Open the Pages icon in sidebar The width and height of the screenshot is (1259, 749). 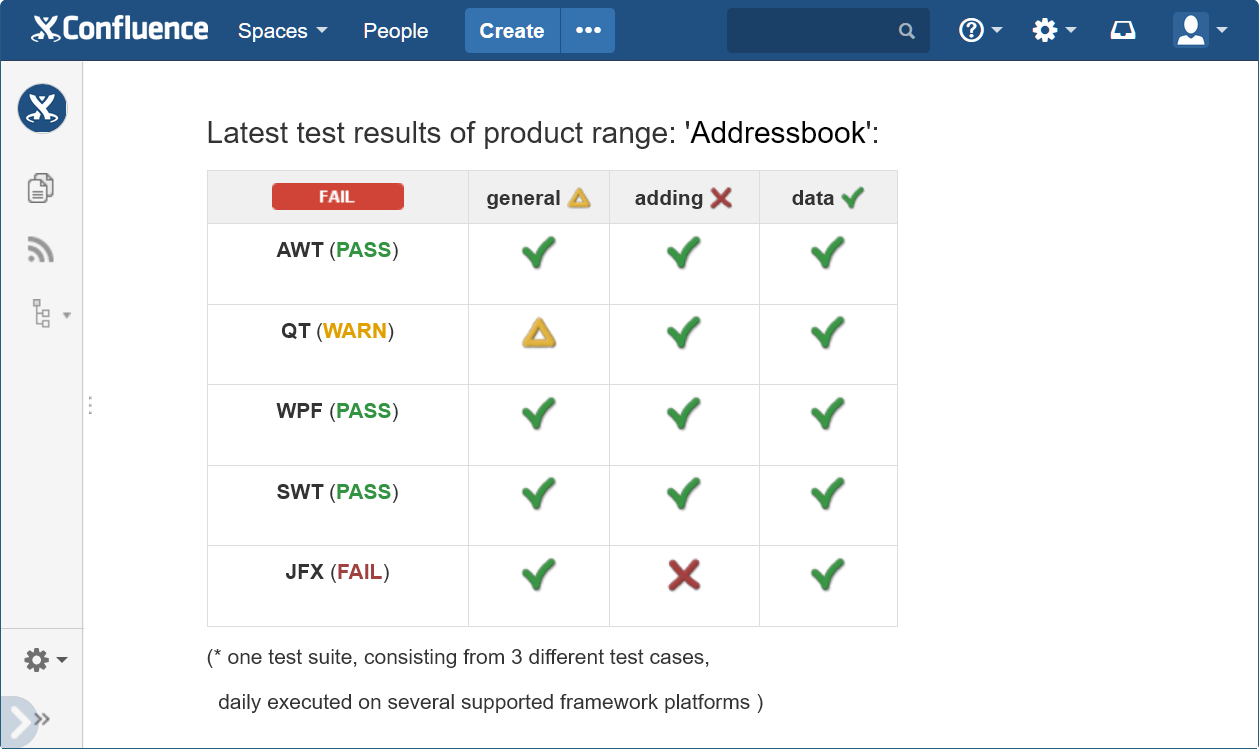(41, 187)
